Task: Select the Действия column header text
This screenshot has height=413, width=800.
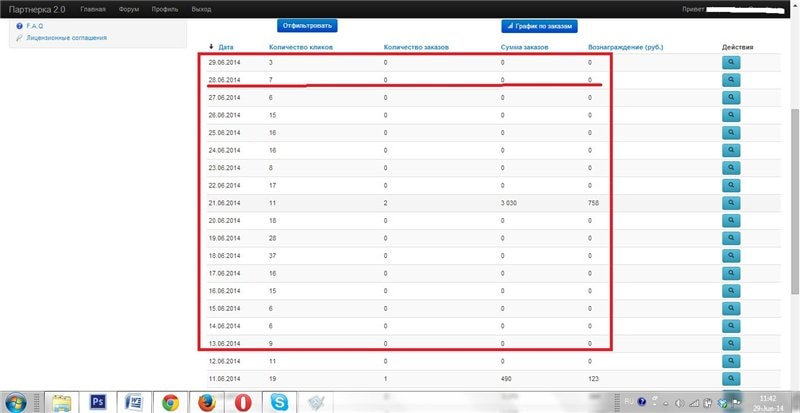Action: click(x=737, y=47)
